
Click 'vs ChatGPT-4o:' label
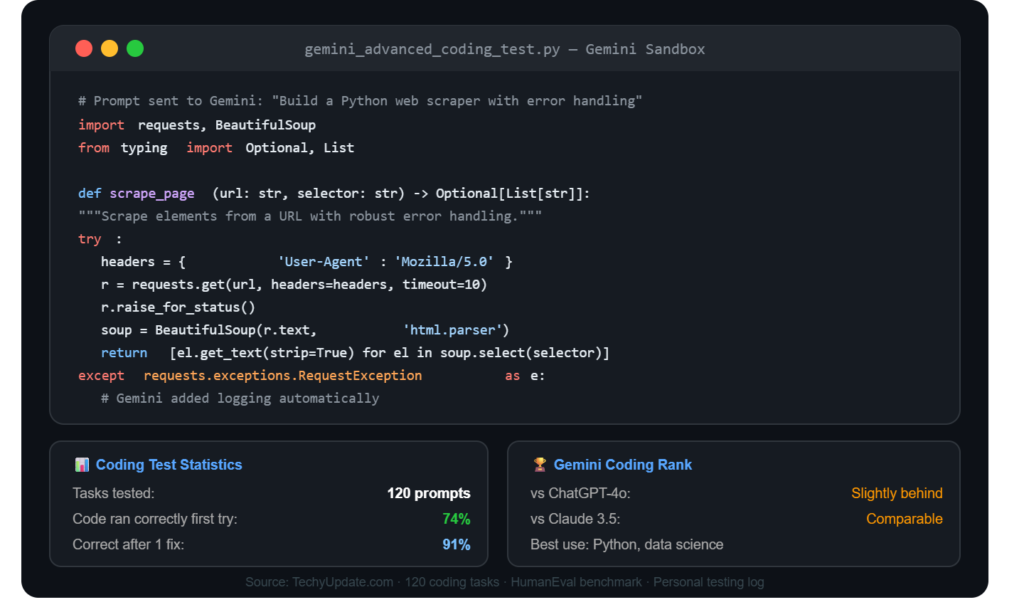[x=580, y=493]
